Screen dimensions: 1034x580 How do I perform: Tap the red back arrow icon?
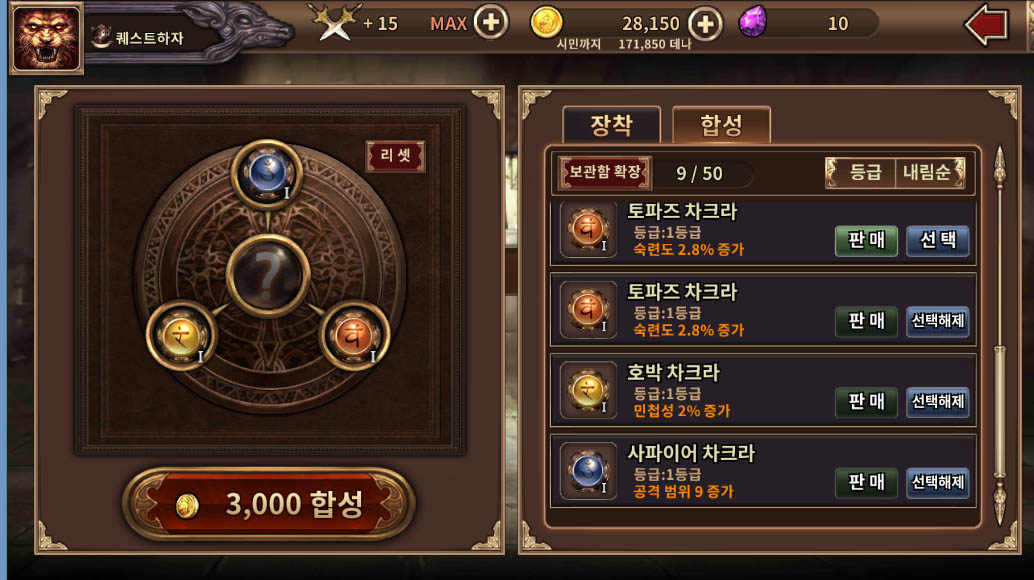tap(987, 25)
